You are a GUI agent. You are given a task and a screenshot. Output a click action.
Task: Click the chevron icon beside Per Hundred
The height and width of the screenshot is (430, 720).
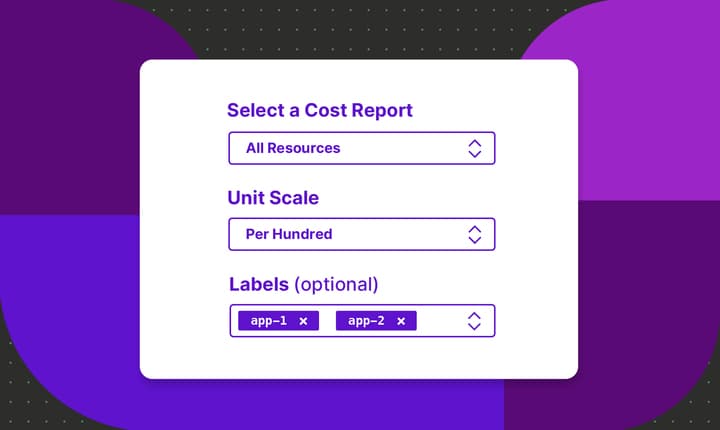click(x=475, y=234)
